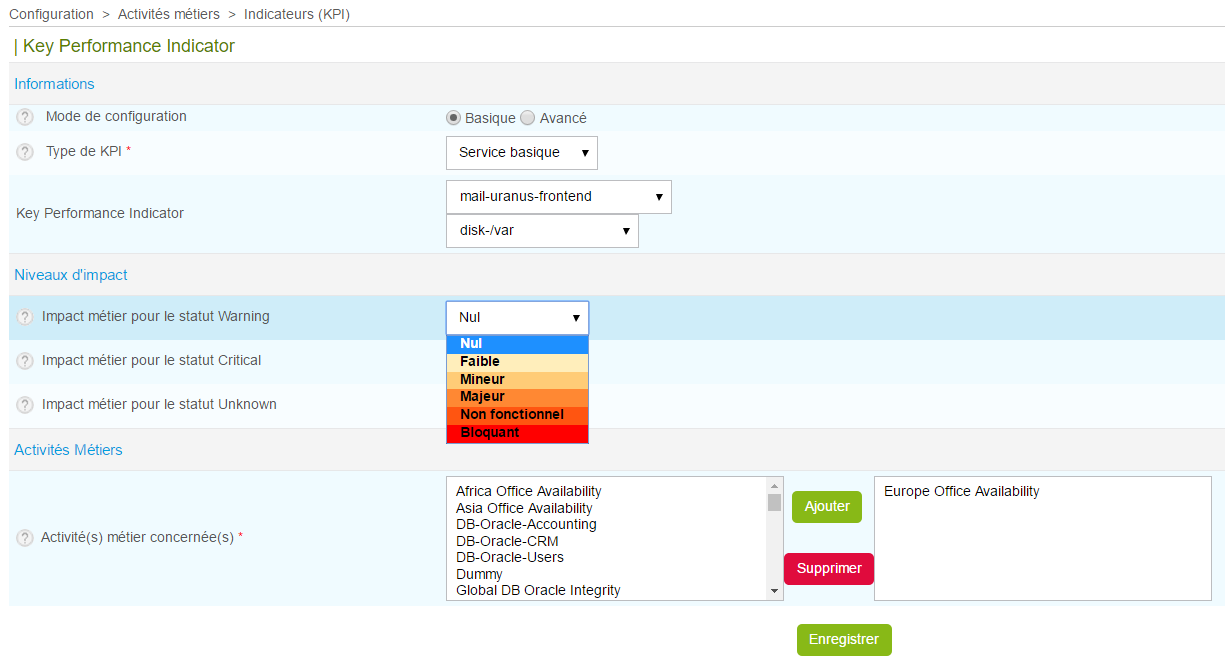This screenshot has height=663, width=1225.
Task: Click the Ajouter button
Action: pyautogui.click(x=826, y=507)
